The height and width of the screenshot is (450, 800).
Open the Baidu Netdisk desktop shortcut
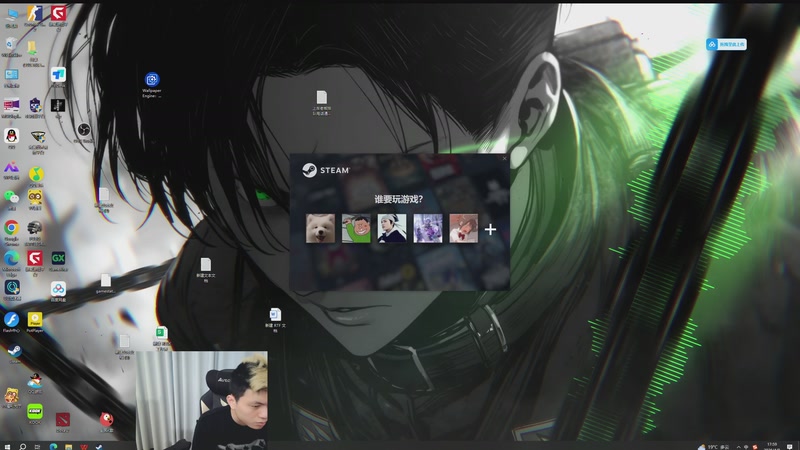click(58, 291)
